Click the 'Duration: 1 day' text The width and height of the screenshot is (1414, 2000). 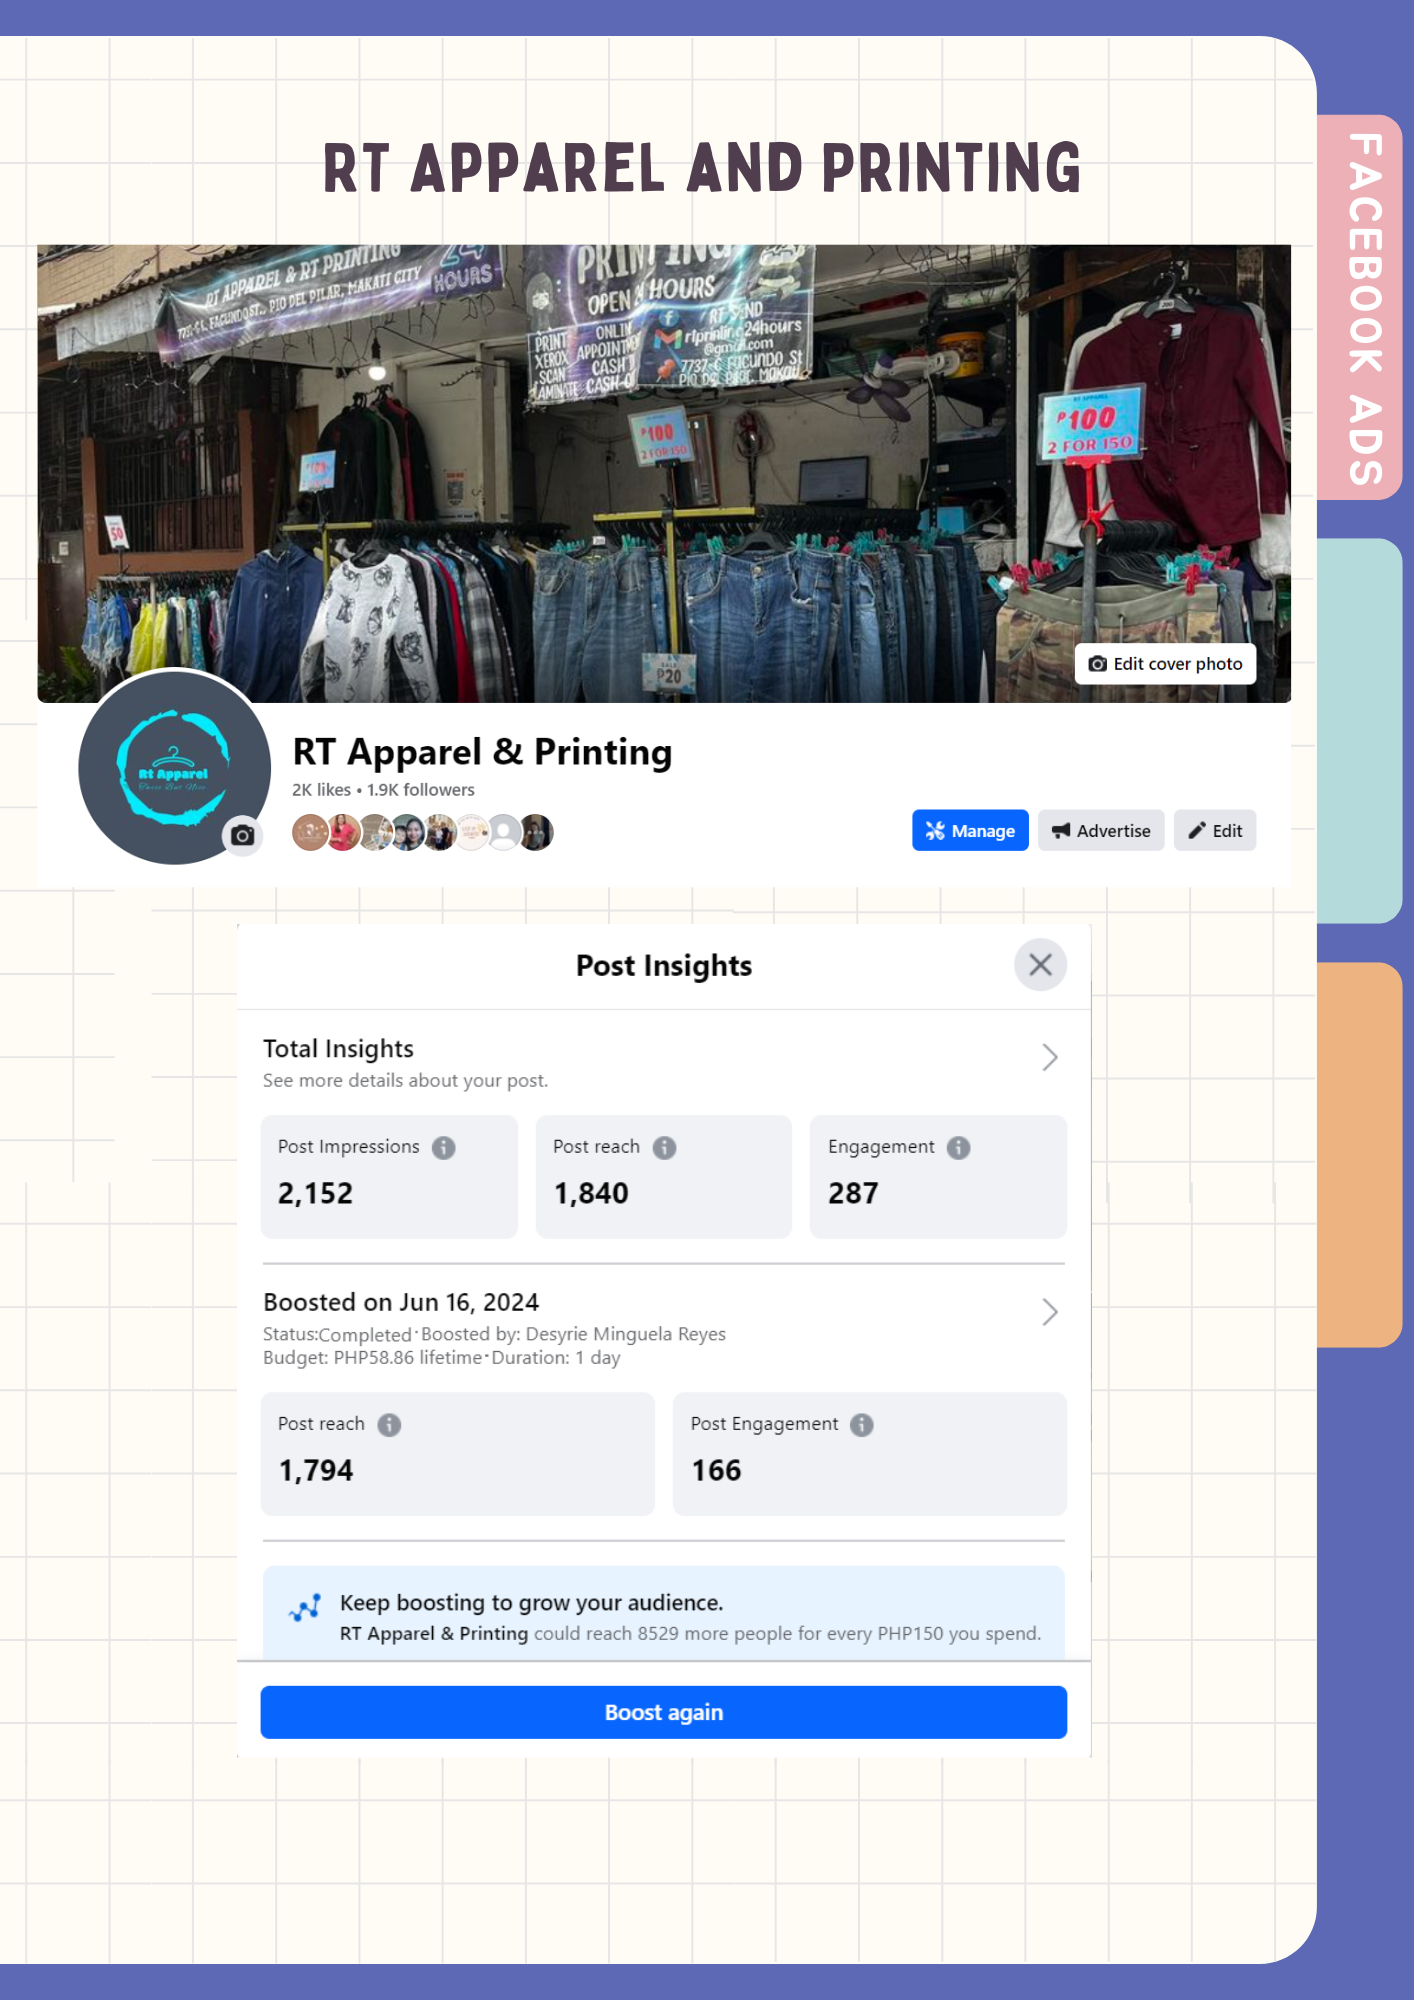[x=556, y=1358]
